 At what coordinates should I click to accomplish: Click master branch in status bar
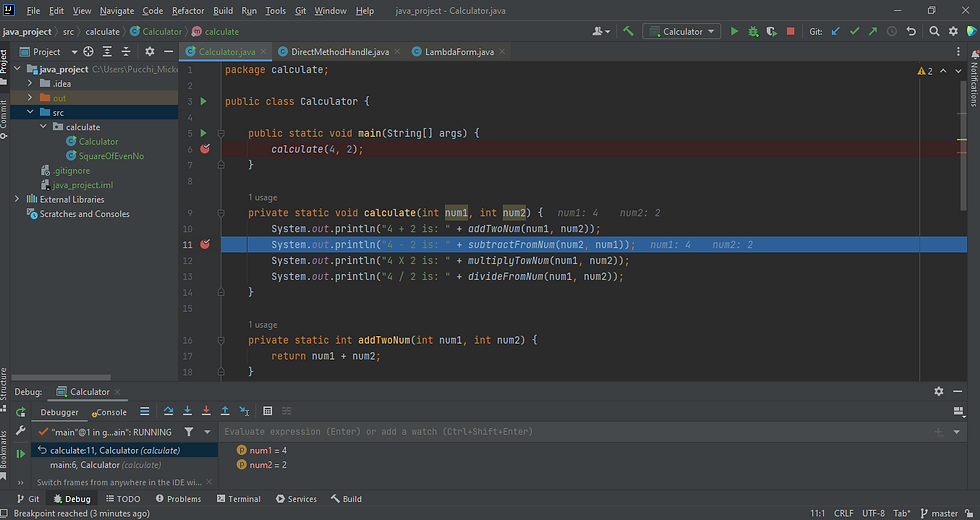pos(939,513)
